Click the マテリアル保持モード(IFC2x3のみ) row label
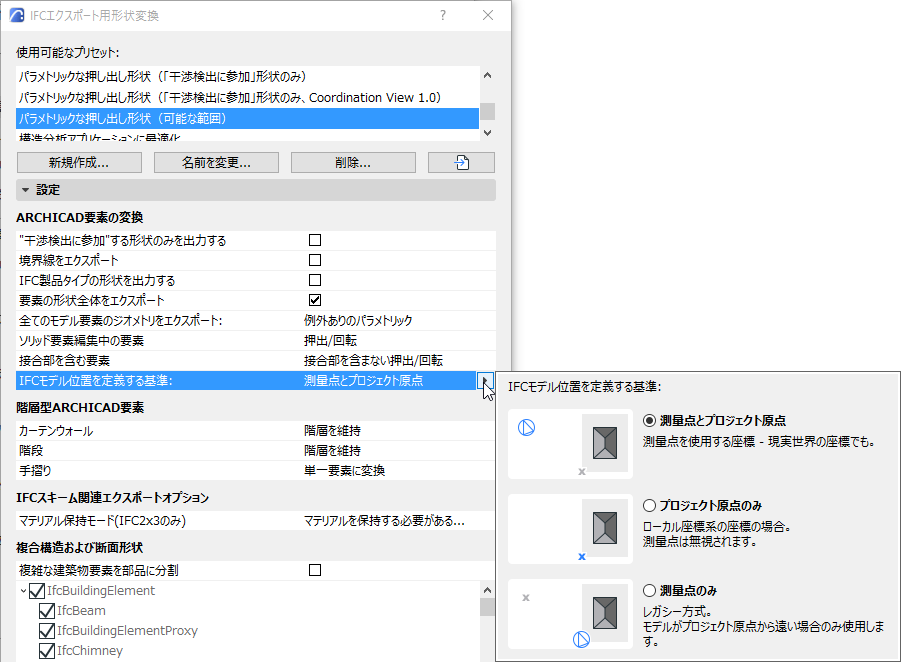 point(102,521)
